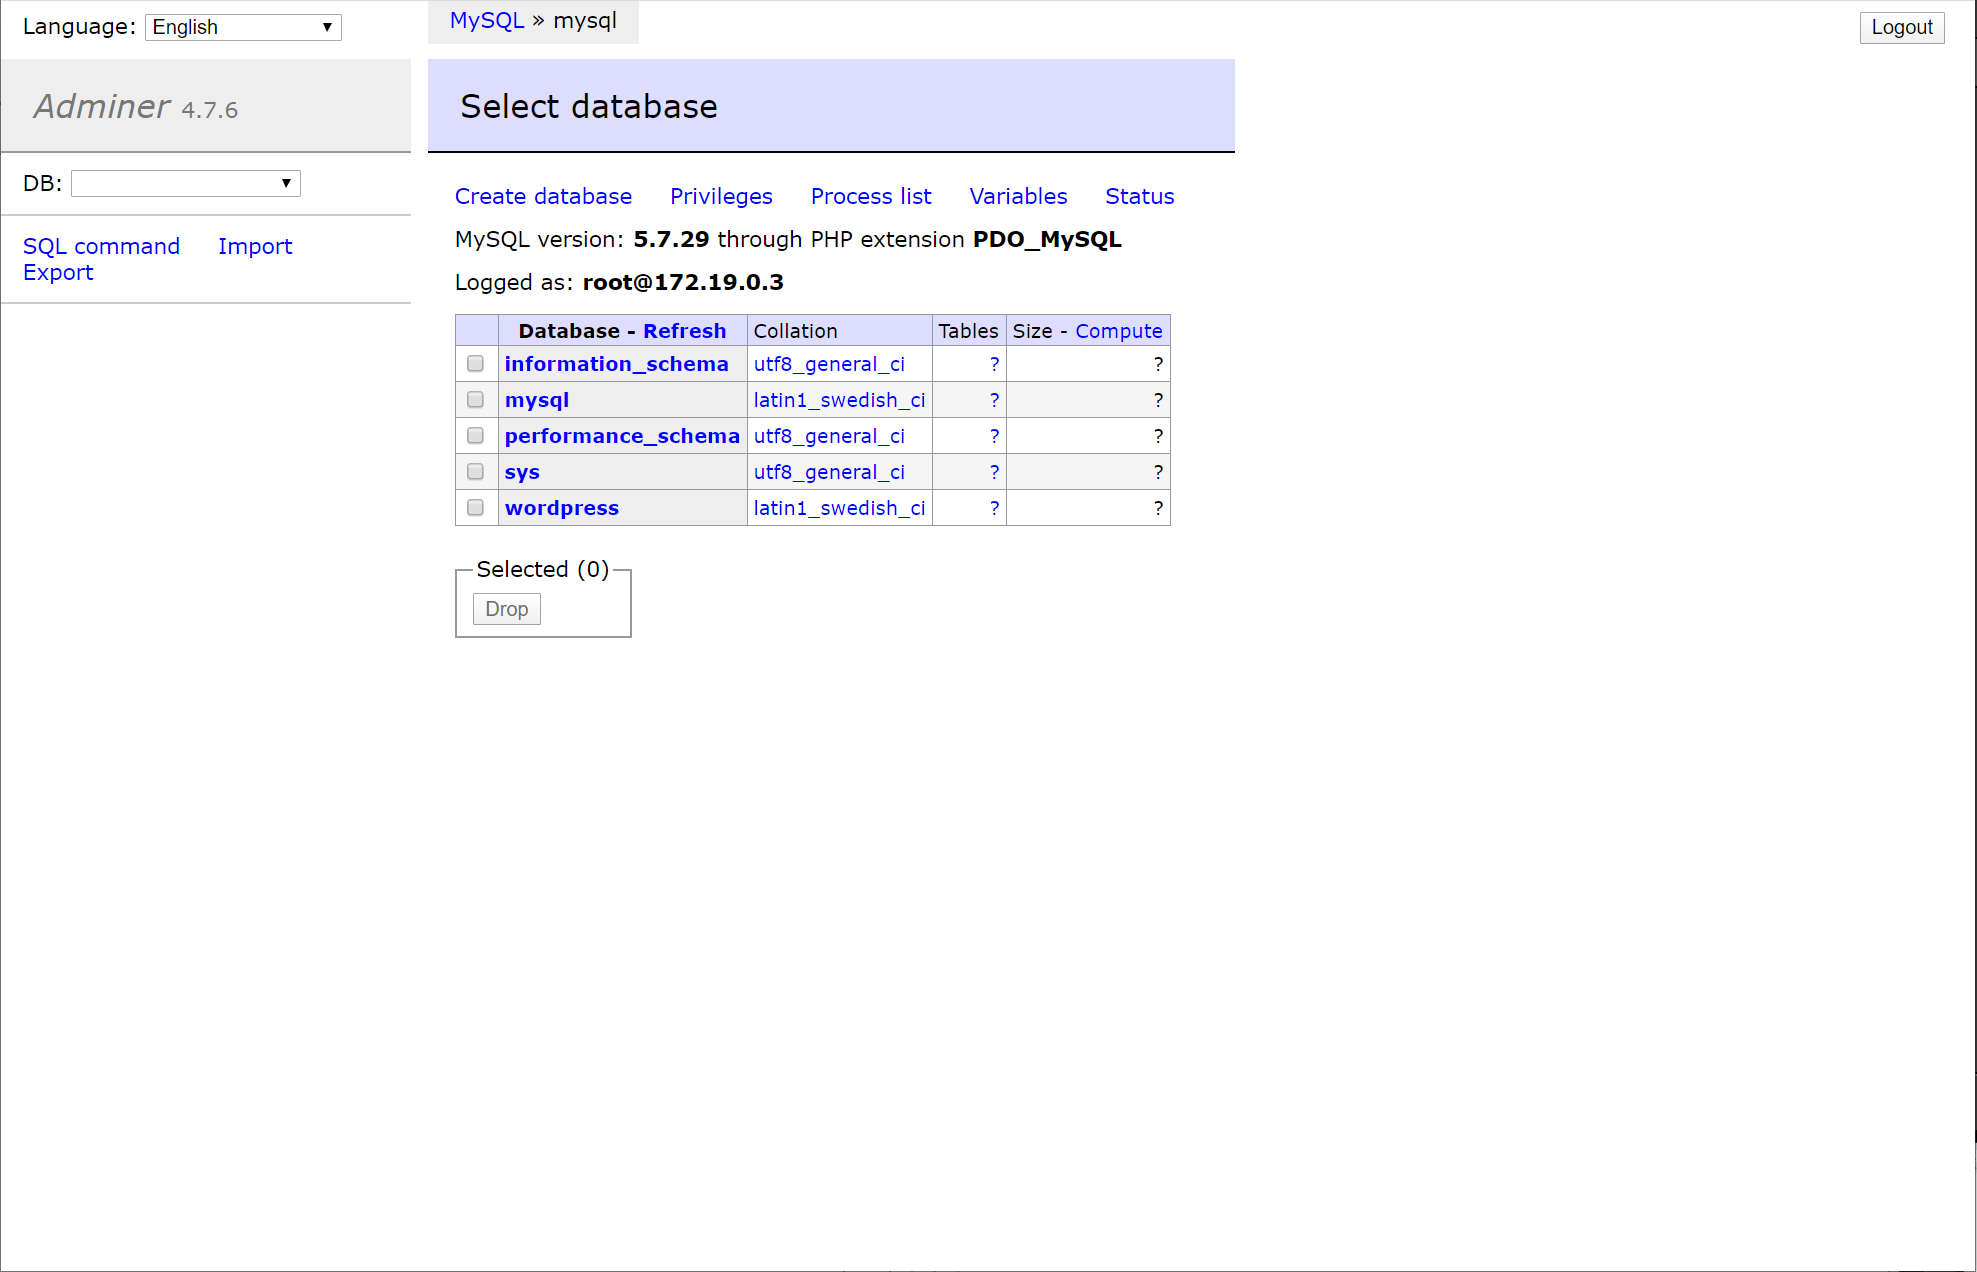Open Import in sidebar
Viewport: 1977px width, 1272px height.
255,246
